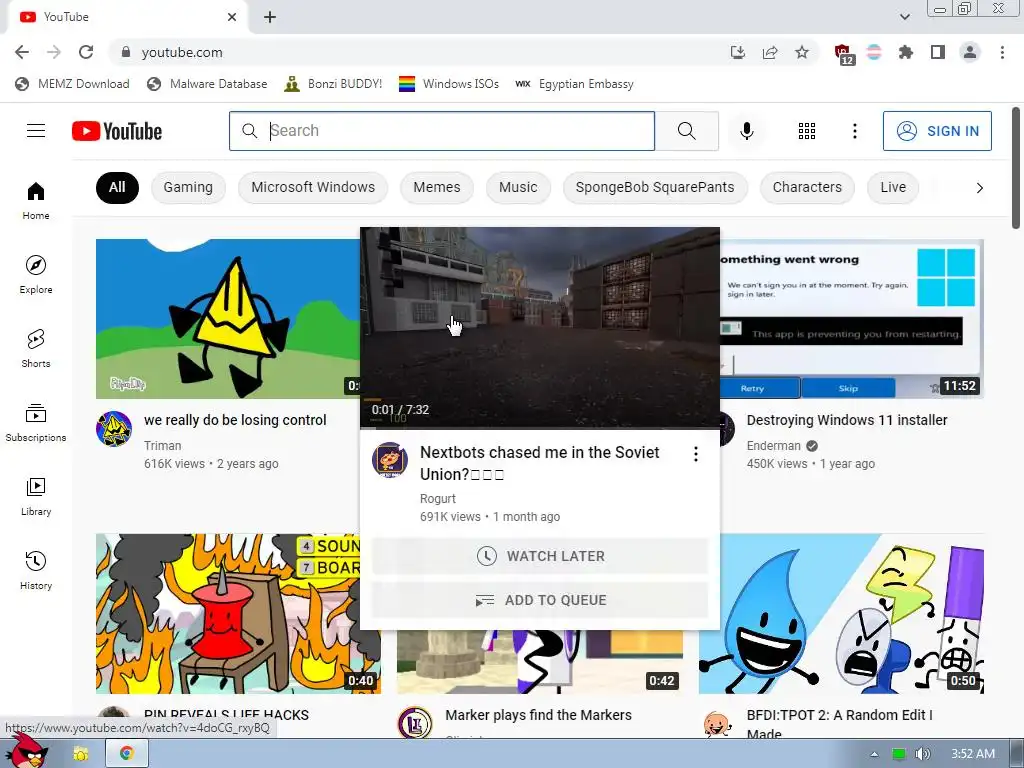
Task: Click the address bar showing youtube.com
Action: [418, 52]
